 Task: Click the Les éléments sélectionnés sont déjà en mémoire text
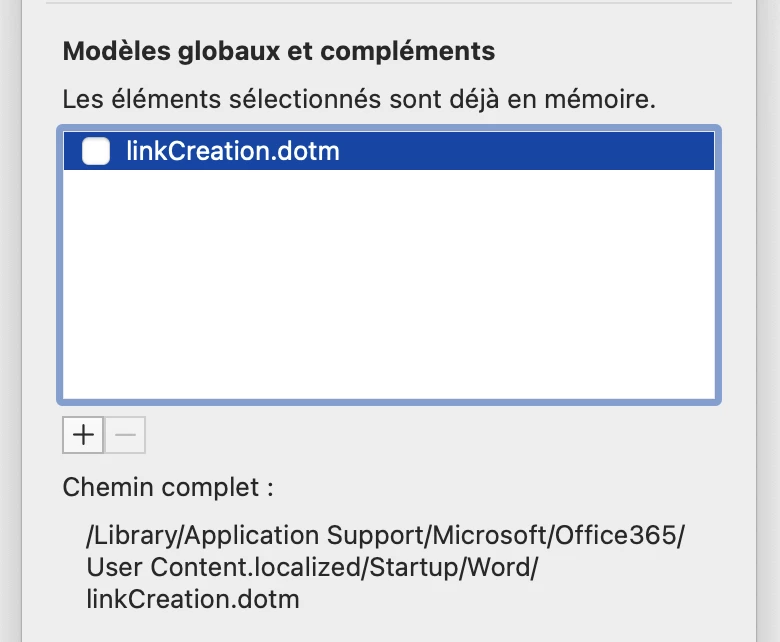pos(359,98)
